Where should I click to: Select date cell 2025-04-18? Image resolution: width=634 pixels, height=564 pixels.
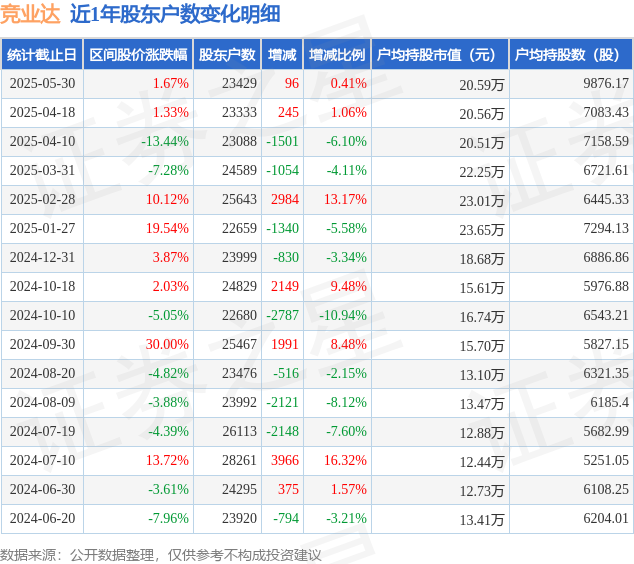coord(42,112)
